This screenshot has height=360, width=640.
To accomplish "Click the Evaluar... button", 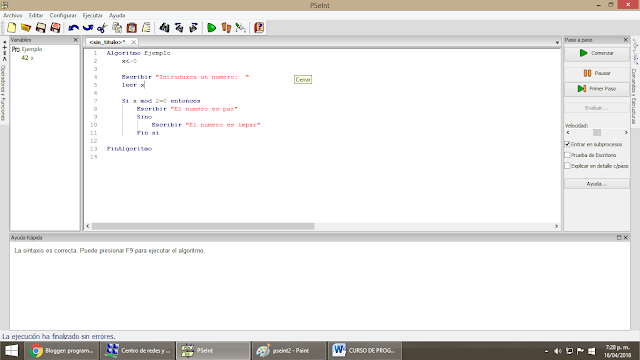I will pyautogui.click(x=597, y=108).
